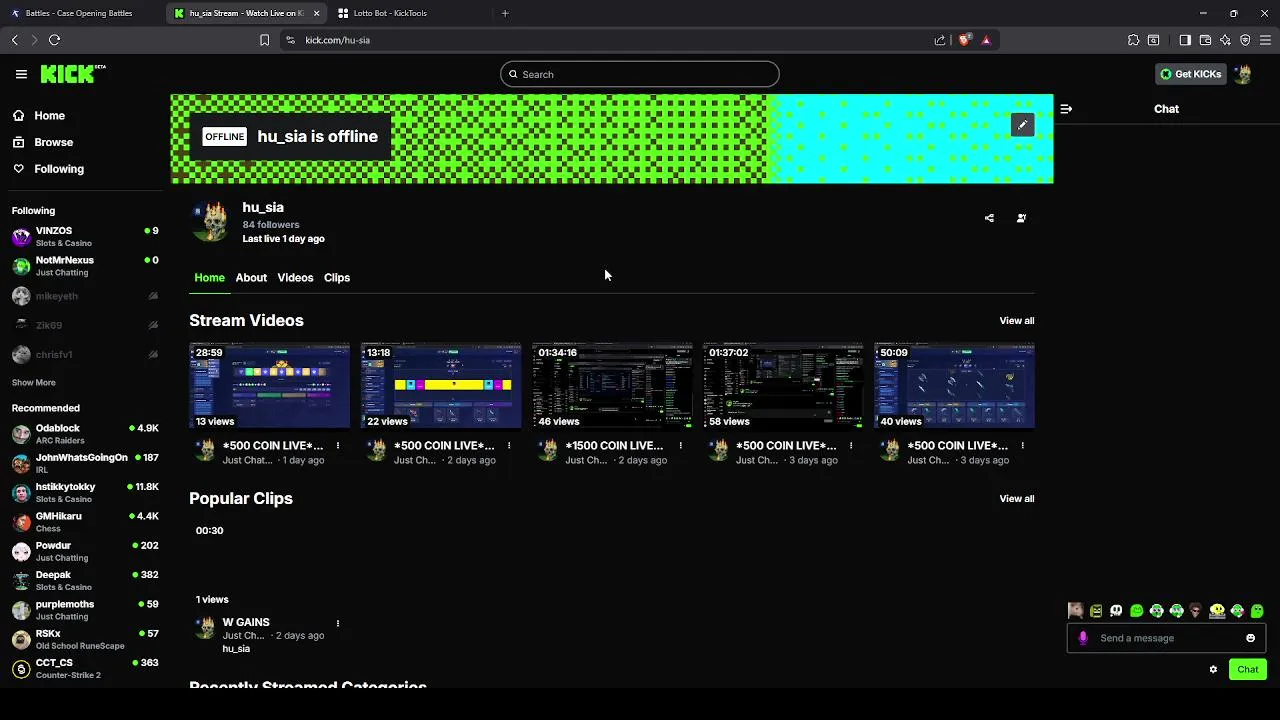Open the hamburger menu beside the Kick logo
Screen dimensions: 1280x720
21,74
